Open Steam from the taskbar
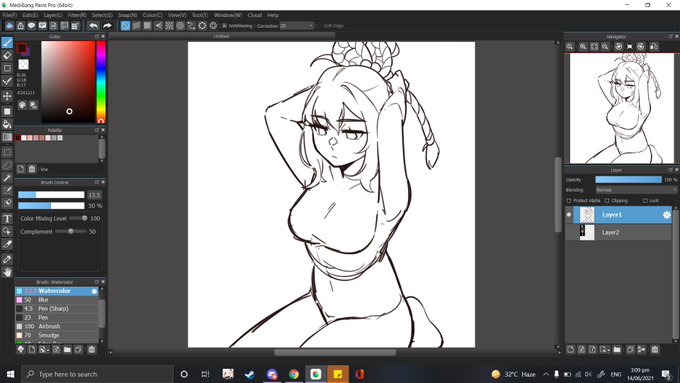680x383 pixels. (249, 374)
